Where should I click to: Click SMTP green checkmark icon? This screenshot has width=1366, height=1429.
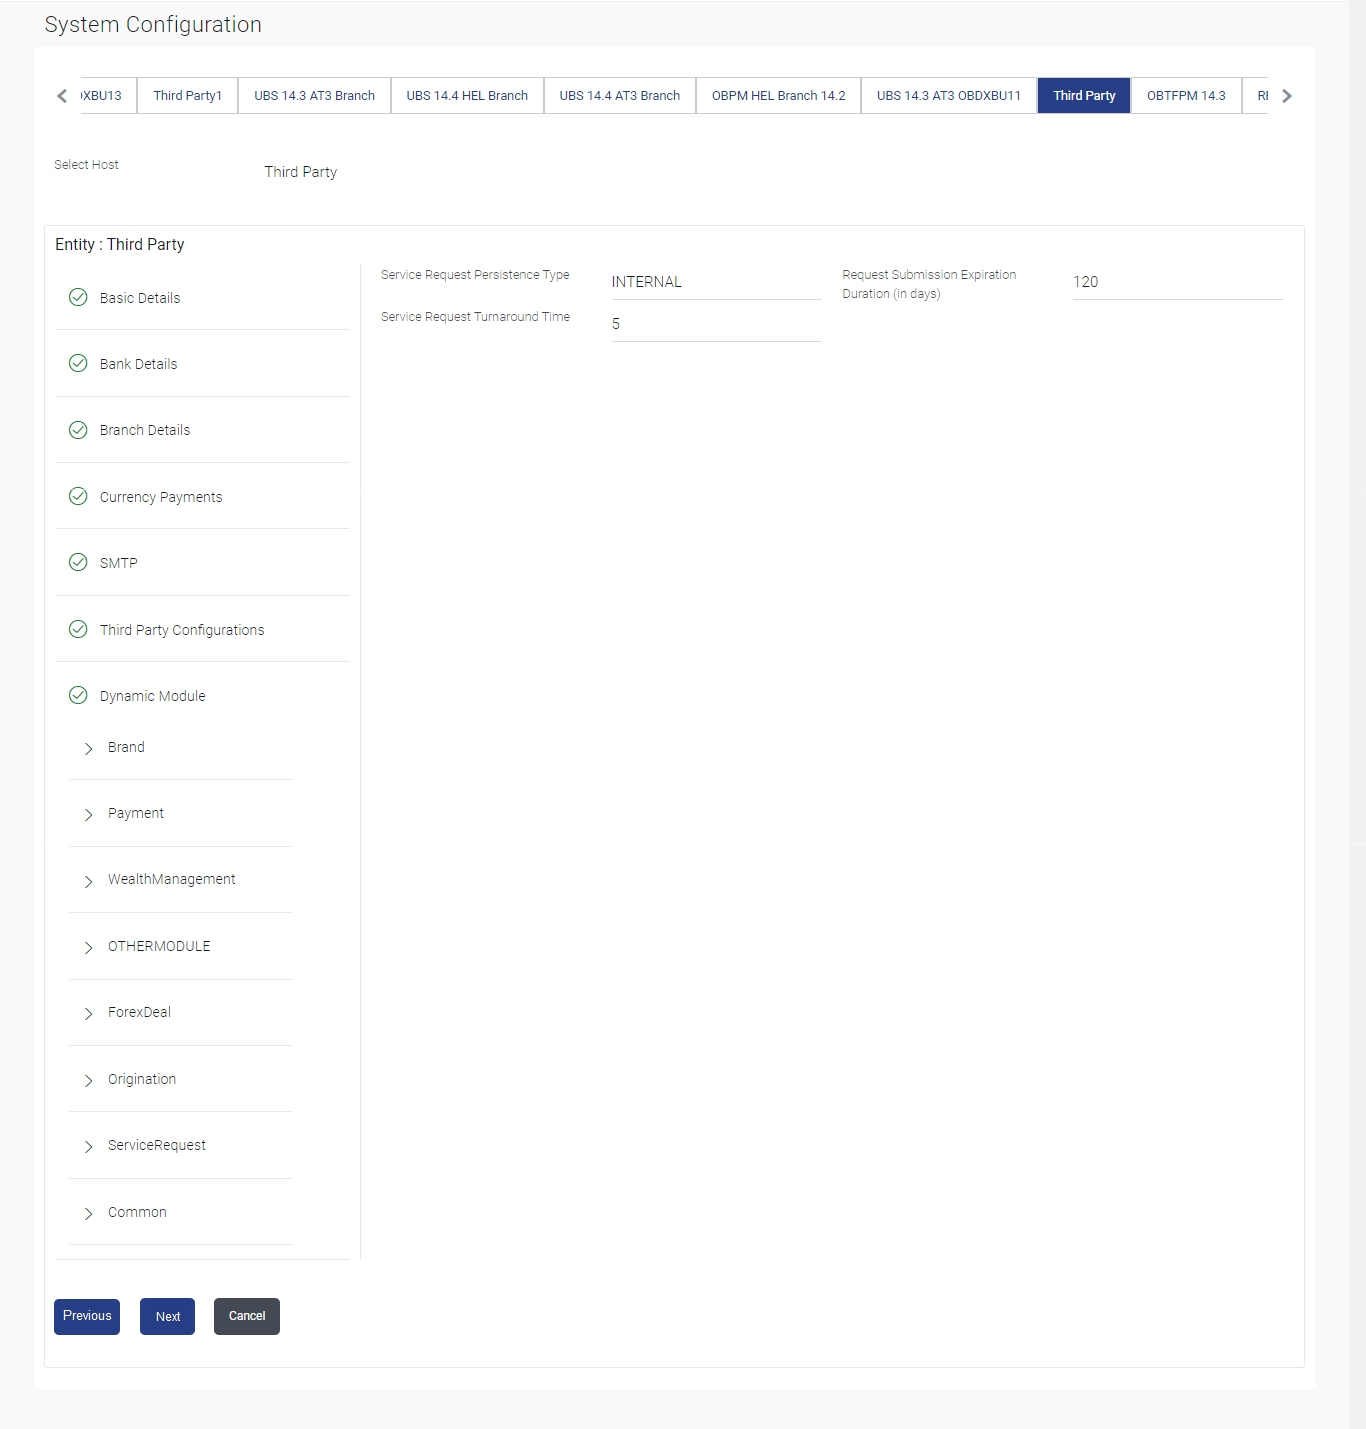click(x=78, y=562)
